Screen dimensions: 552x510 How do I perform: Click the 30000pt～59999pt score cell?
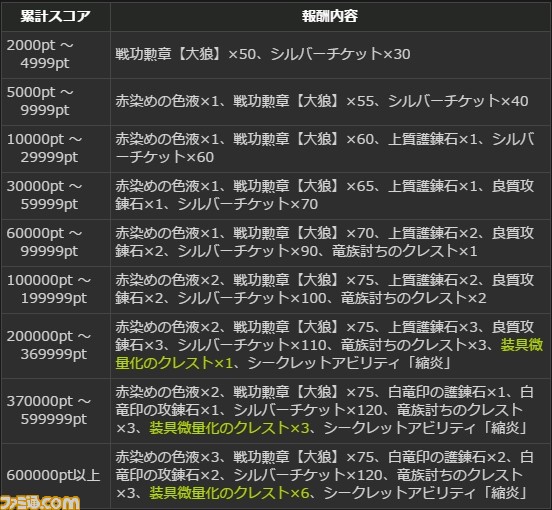click(56, 196)
